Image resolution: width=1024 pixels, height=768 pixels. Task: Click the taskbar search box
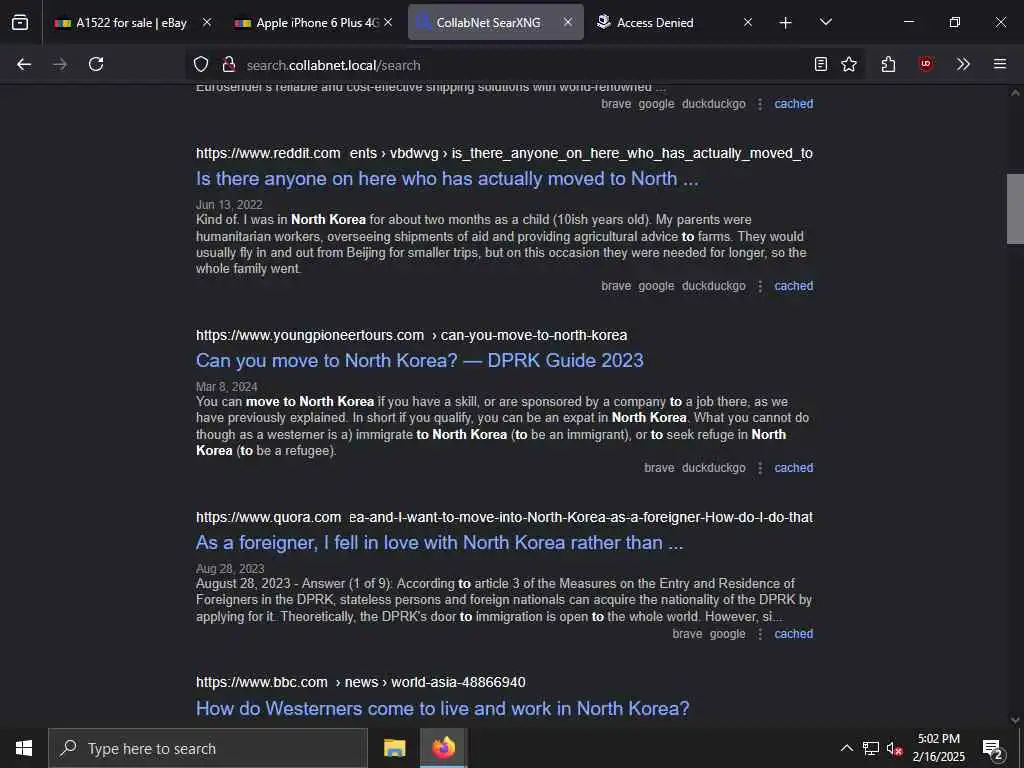coord(208,748)
